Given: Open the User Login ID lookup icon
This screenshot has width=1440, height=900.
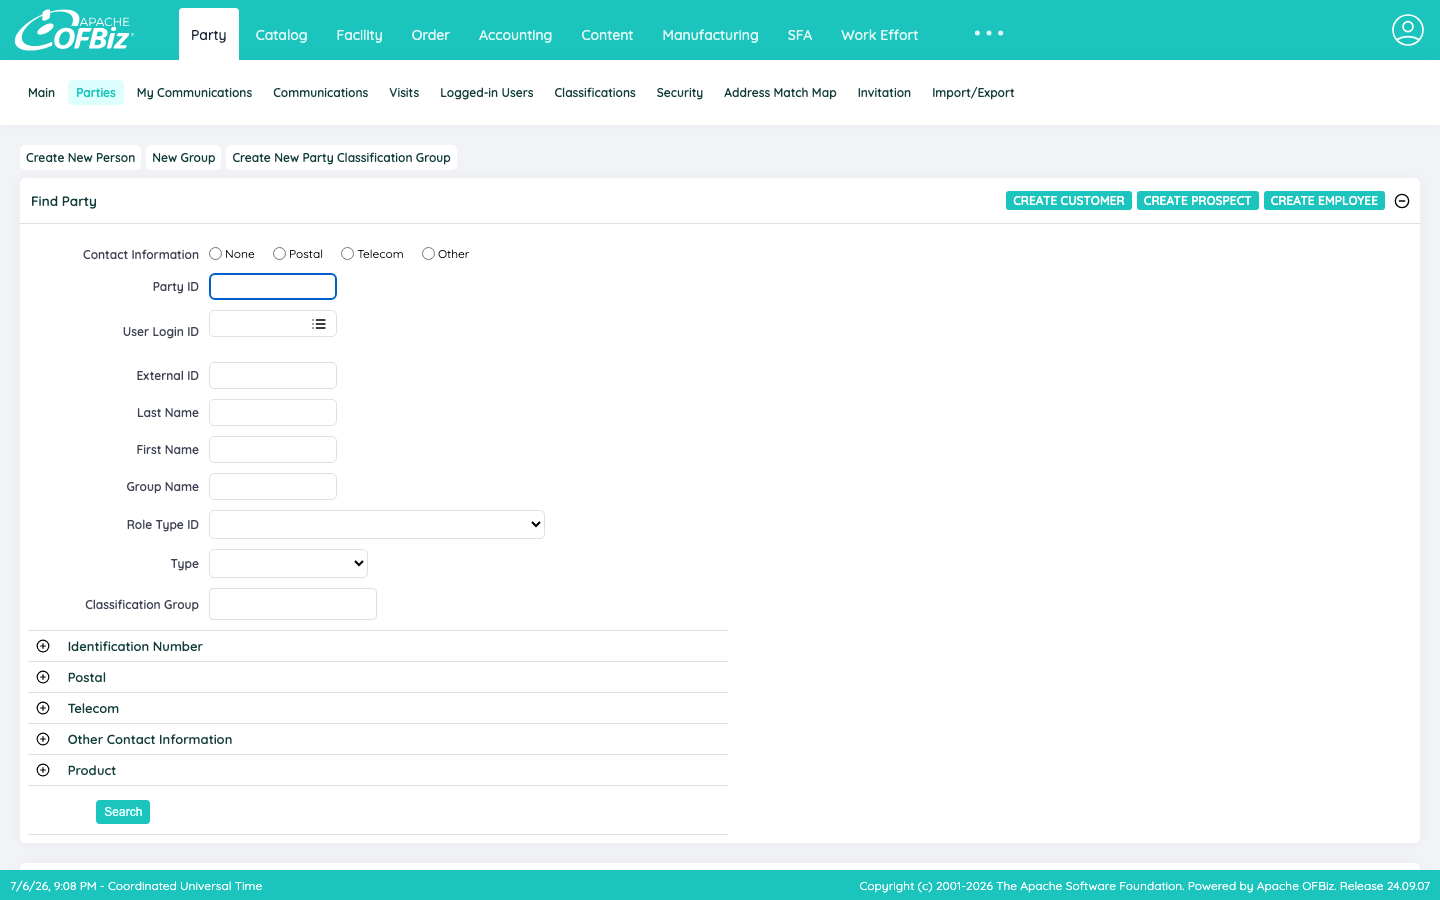Looking at the screenshot, I should click(x=319, y=324).
